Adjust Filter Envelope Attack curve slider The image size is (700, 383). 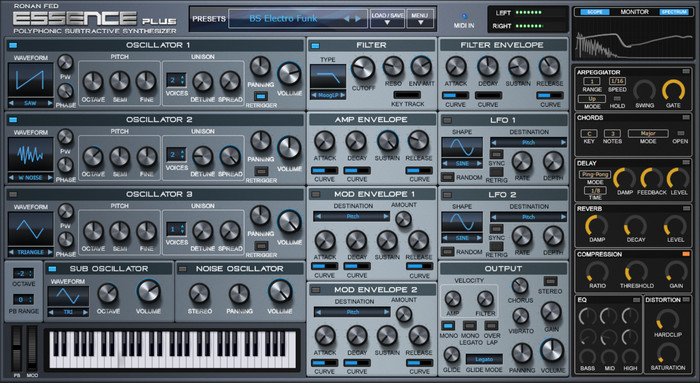click(x=455, y=96)
